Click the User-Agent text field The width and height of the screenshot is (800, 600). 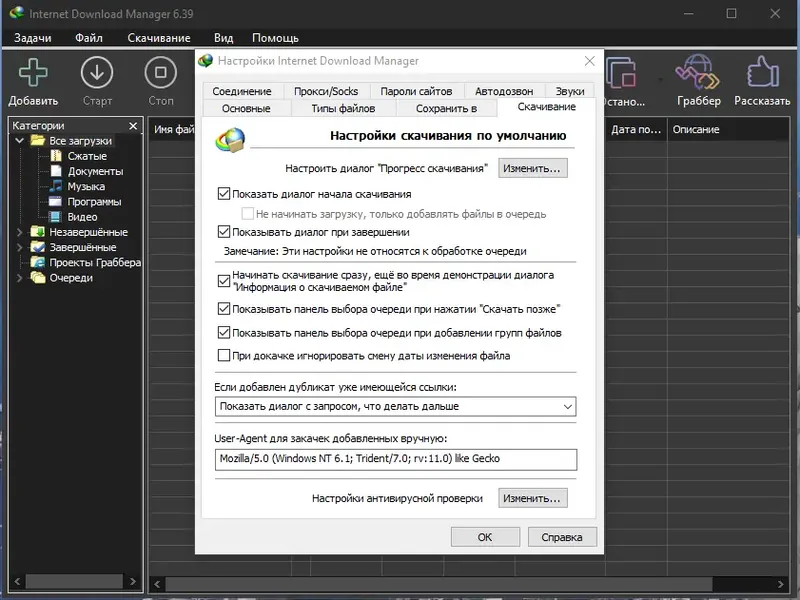395,459
